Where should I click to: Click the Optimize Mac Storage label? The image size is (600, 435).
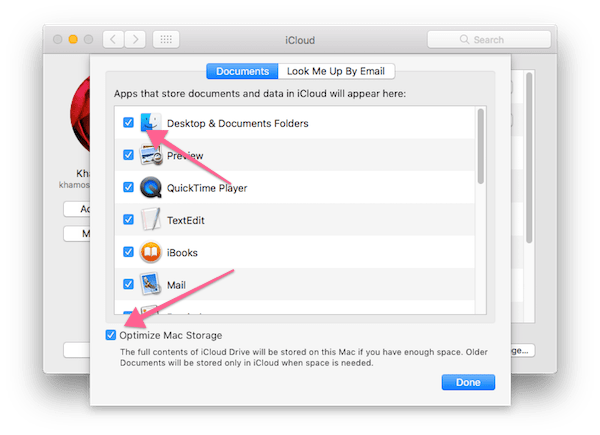(x=171, y=336)
